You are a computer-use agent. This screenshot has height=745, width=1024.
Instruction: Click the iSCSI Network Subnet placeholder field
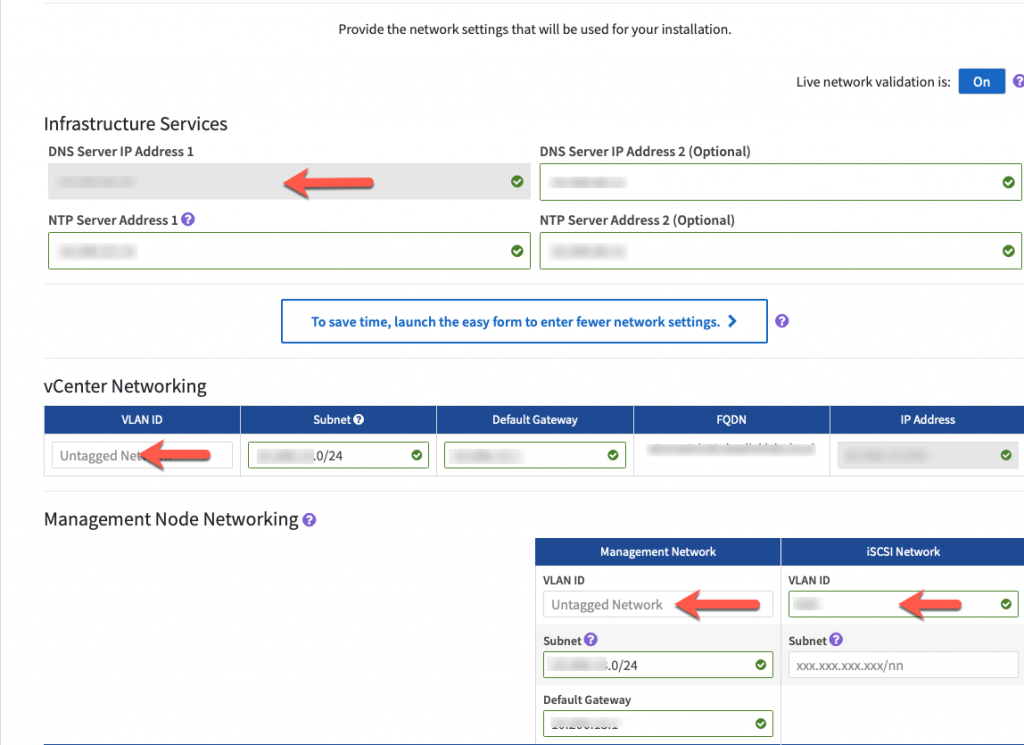point(903,665)
